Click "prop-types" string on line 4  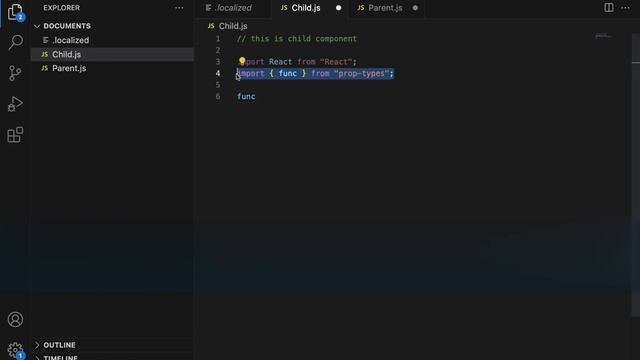click(x=361, y=73)
